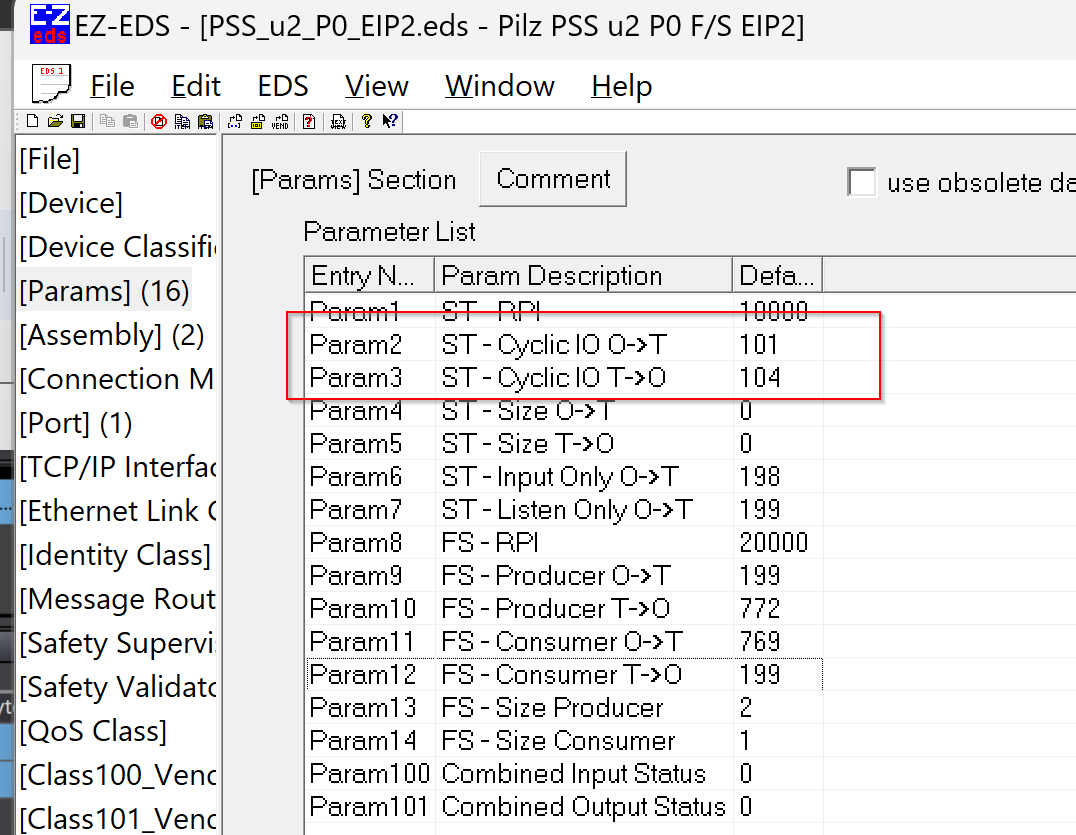Create a new EDS file with toolbar icon
This screenshot has height=835, width=1076.
tap(32, 121)
